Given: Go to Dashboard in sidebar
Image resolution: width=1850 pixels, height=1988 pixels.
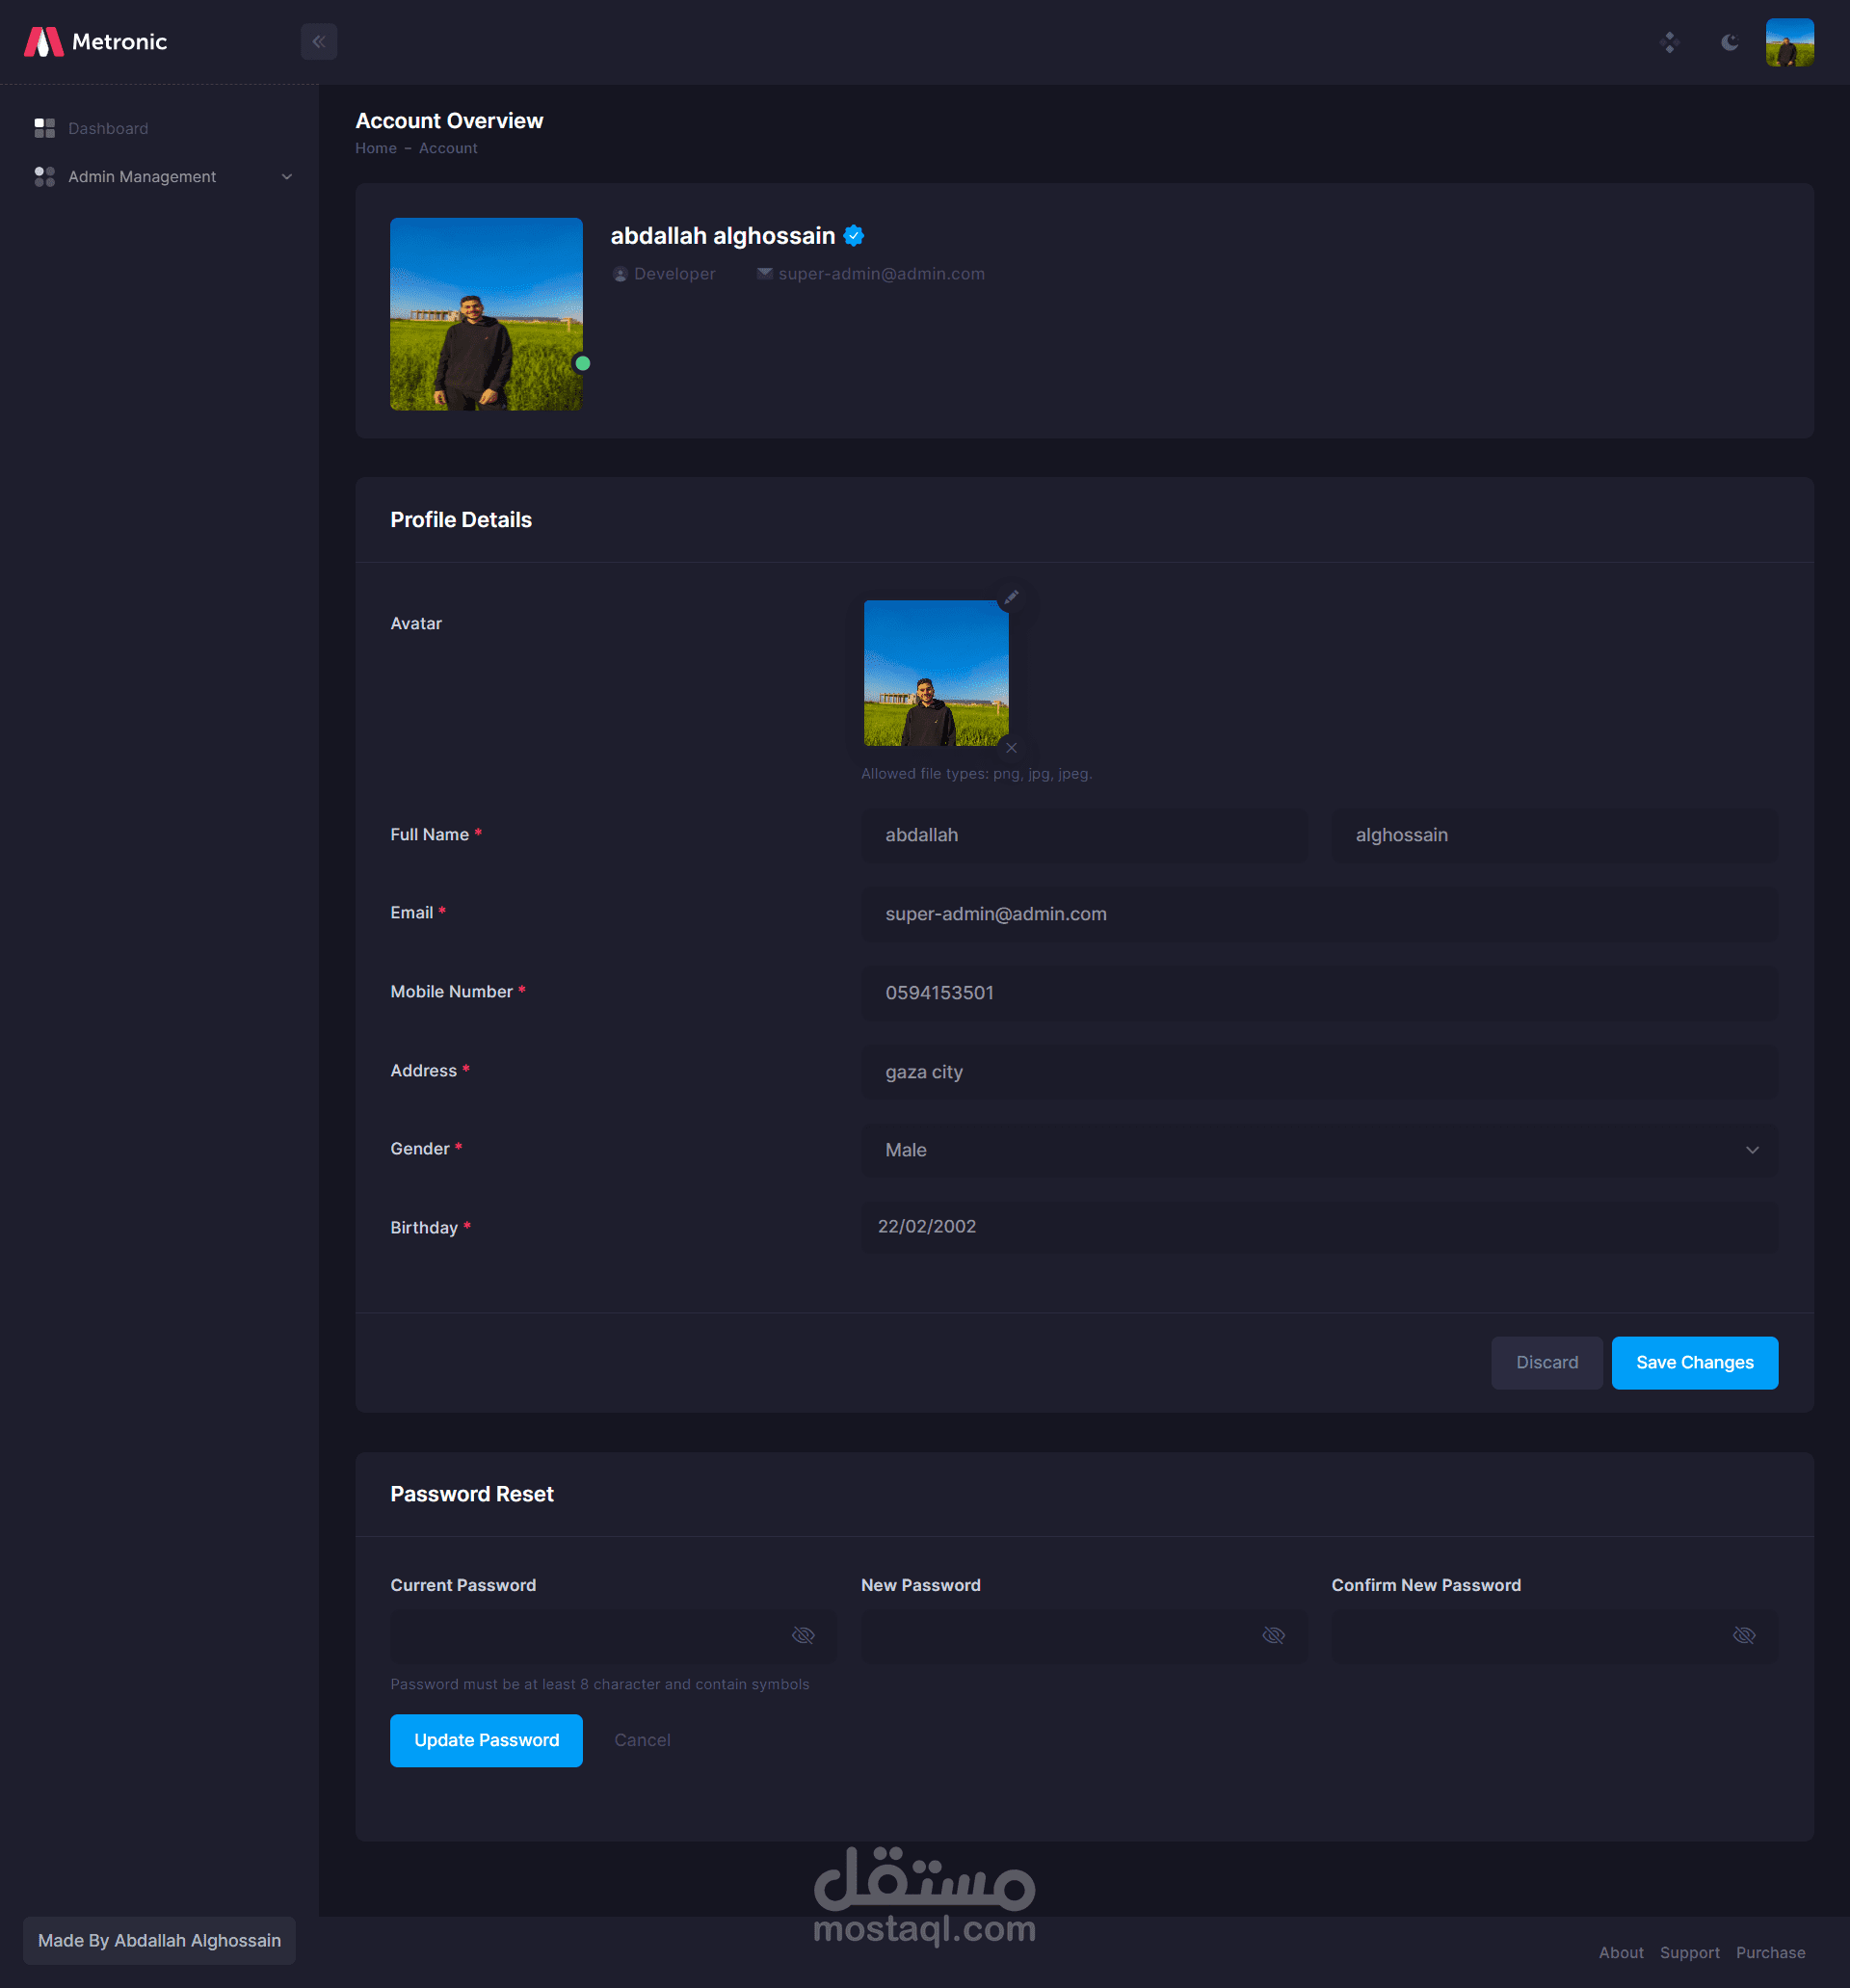Looking at the screenshot, I should pyautogui.click(x=108, y=129).
